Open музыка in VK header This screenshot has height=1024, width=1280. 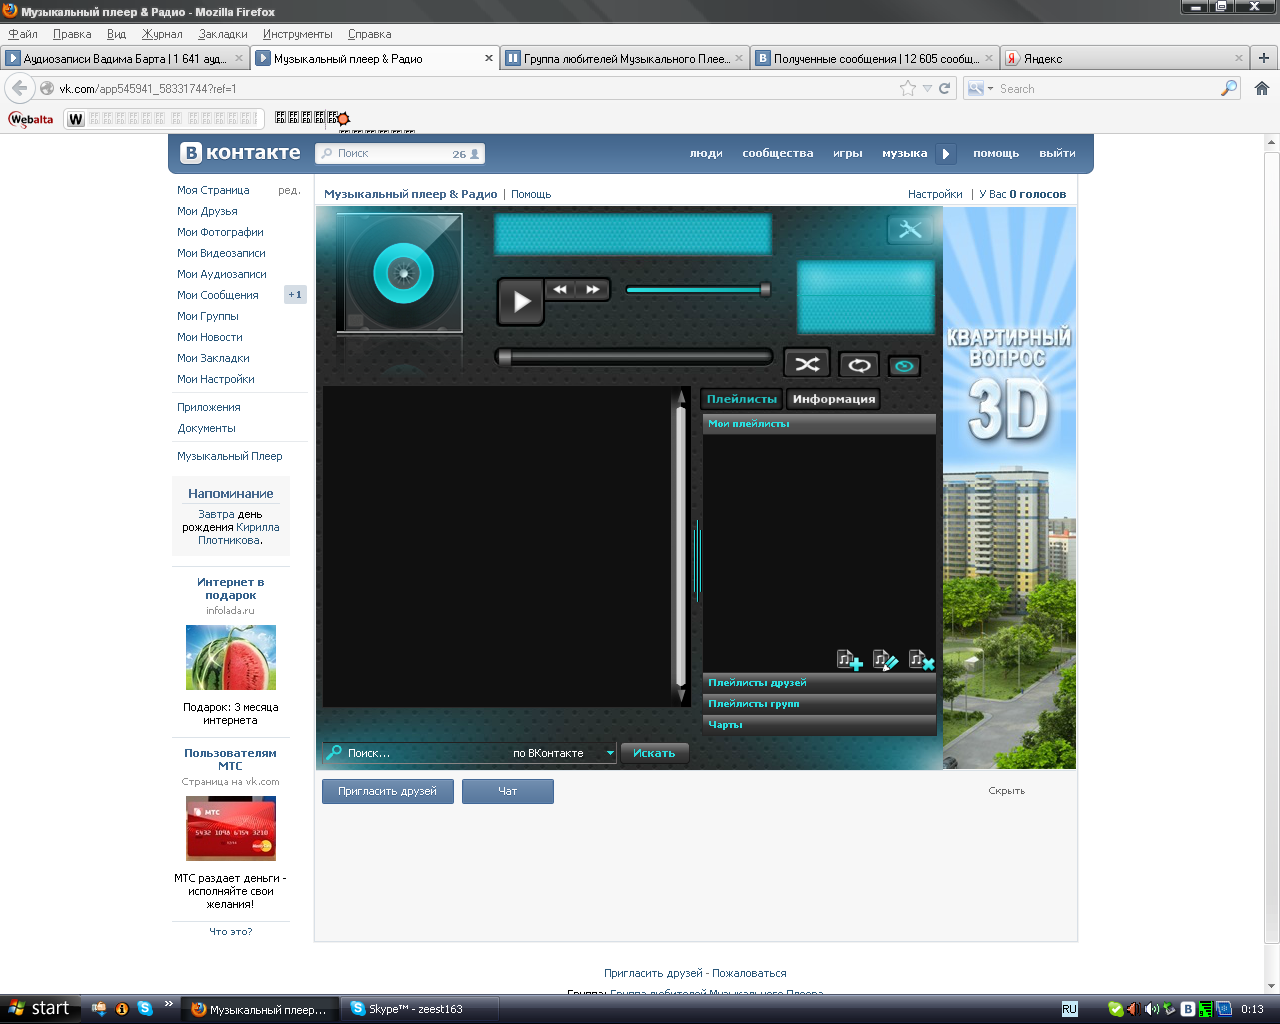905,153
